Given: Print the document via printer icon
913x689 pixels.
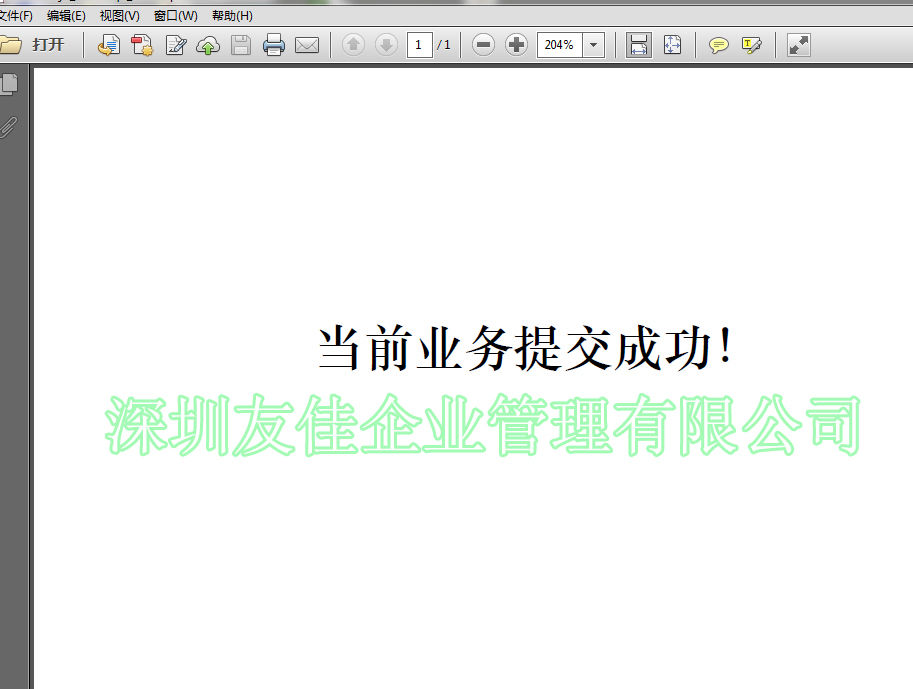Looking at the screenshot, I should 273,44.
